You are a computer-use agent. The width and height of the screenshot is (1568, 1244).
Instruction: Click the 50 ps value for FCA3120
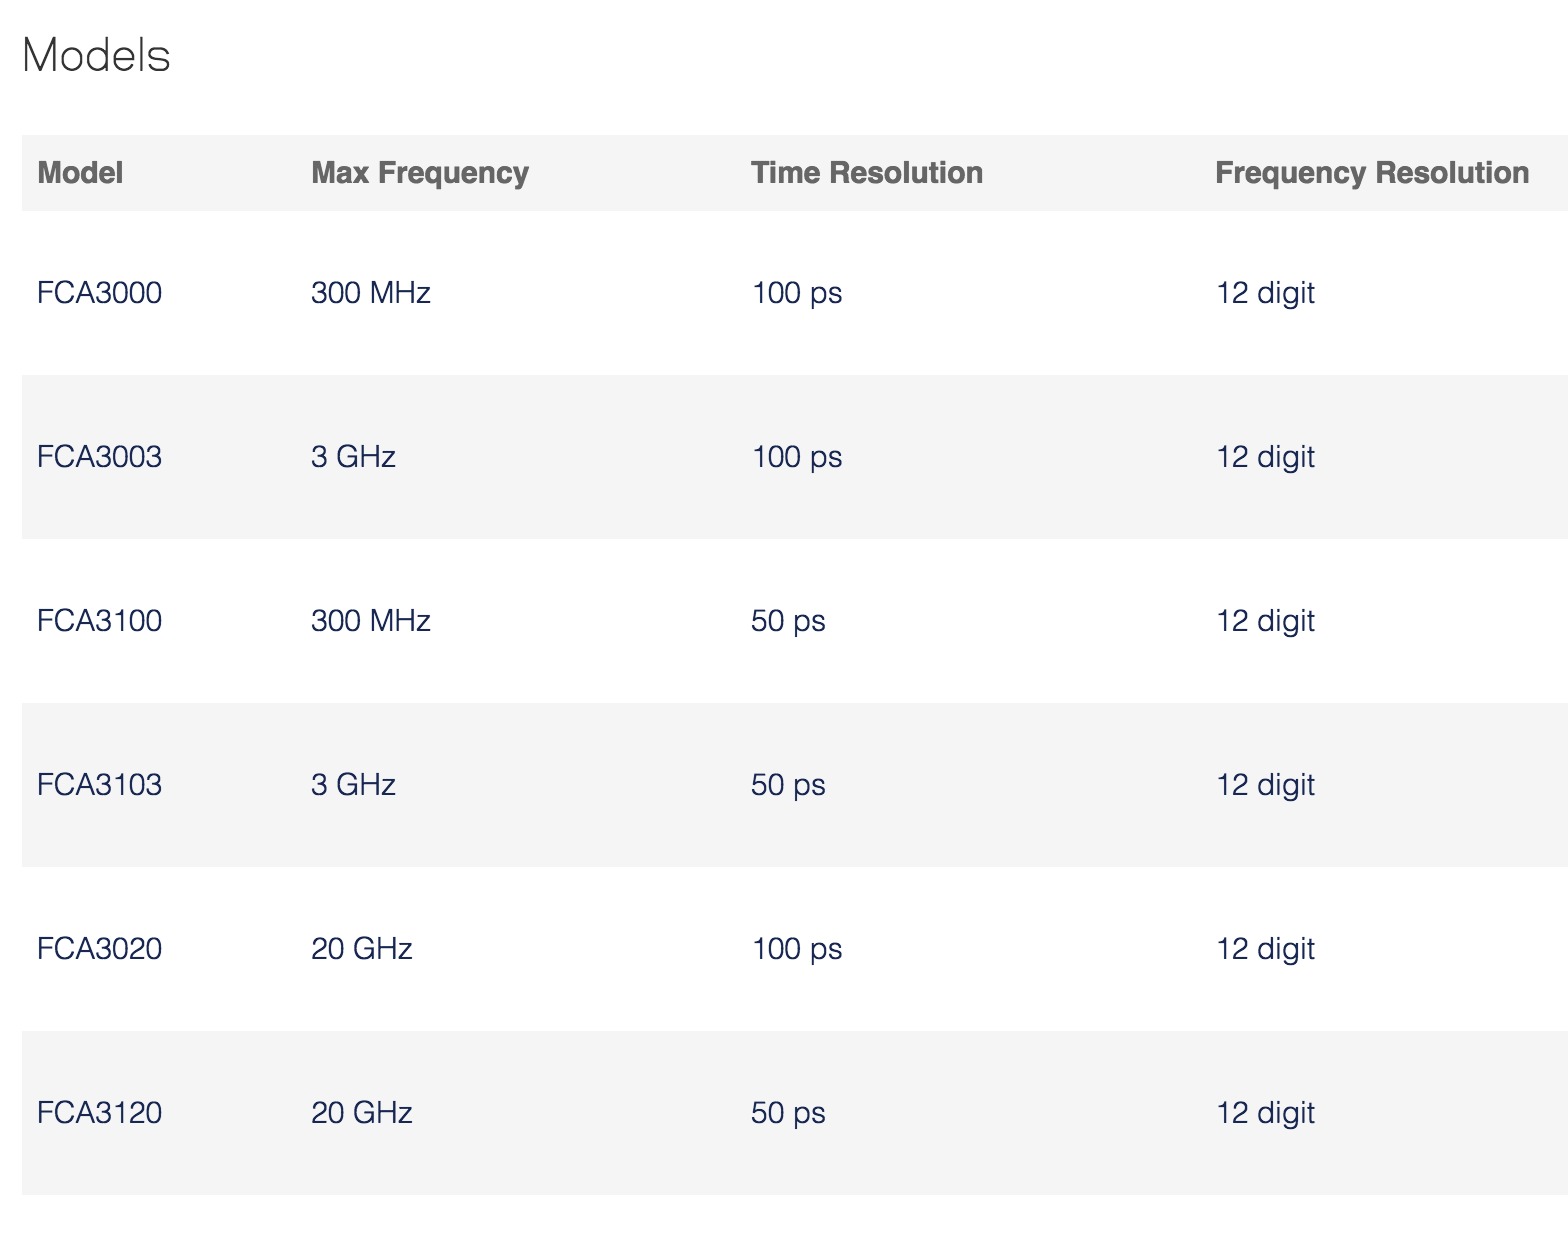[788, 1113]
